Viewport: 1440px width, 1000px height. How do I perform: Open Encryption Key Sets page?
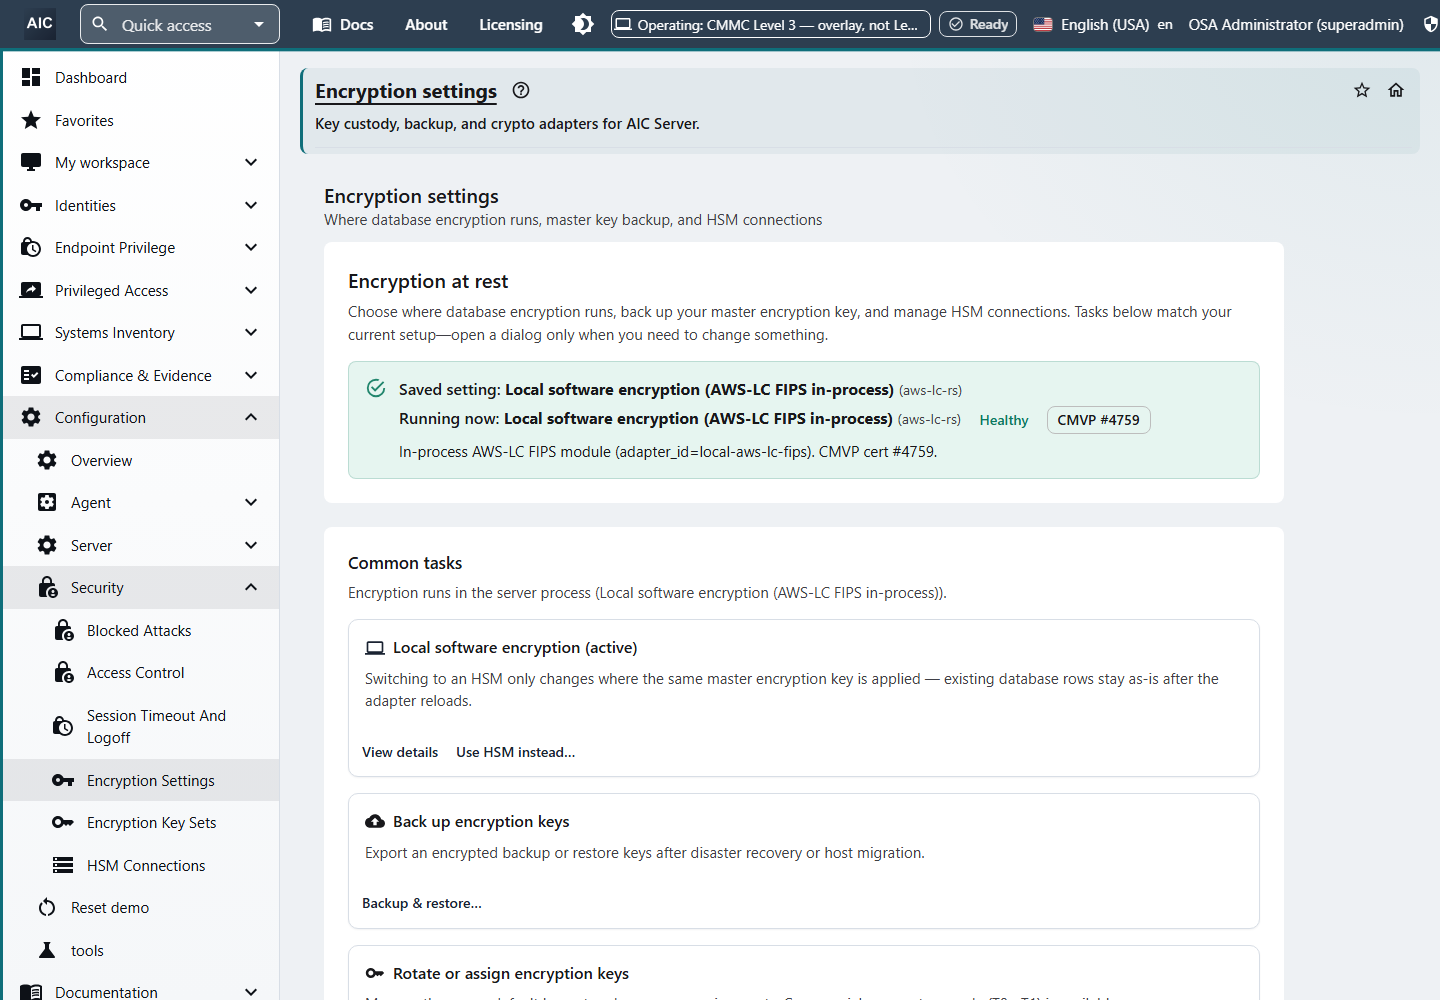(141, 822)
